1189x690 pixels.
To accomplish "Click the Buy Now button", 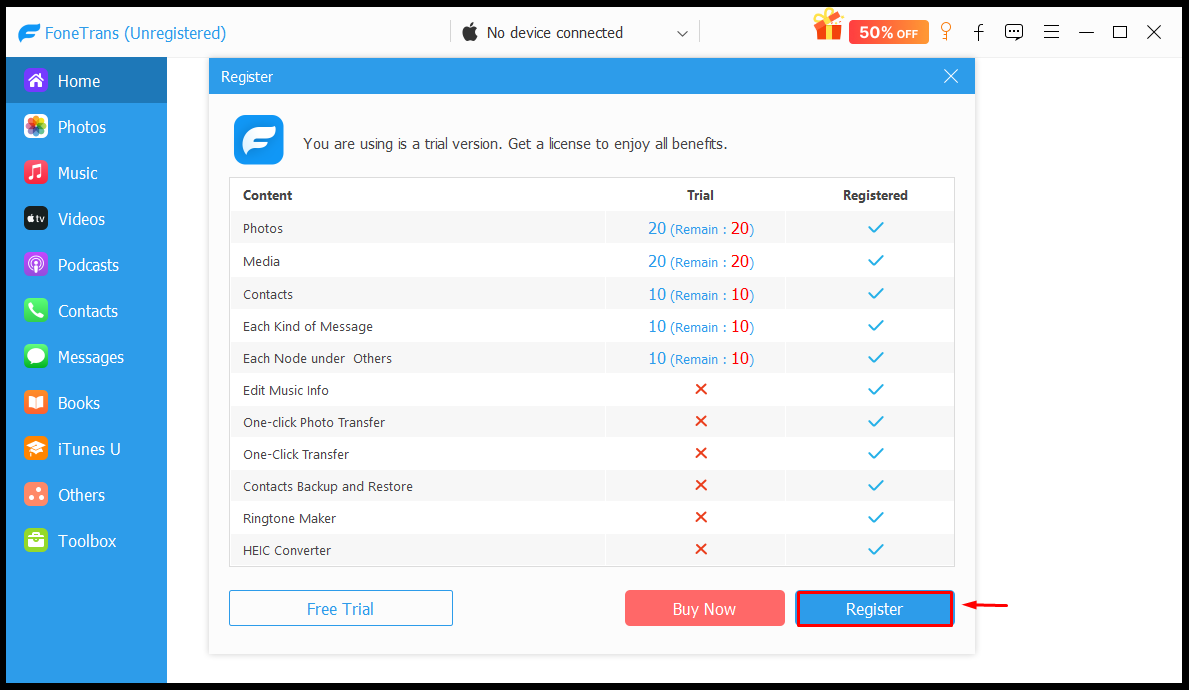I will (704, 608).
